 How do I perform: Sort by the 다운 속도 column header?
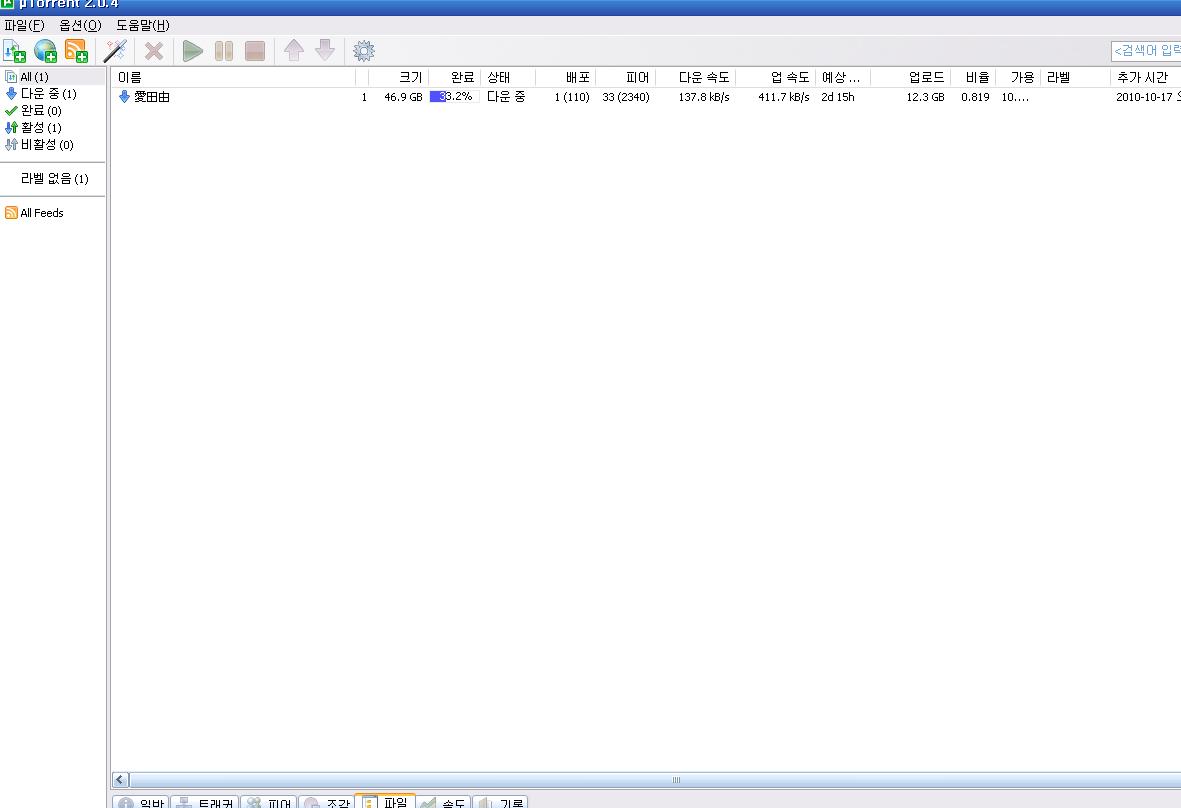pyautogui.click(x=695, y=78)
